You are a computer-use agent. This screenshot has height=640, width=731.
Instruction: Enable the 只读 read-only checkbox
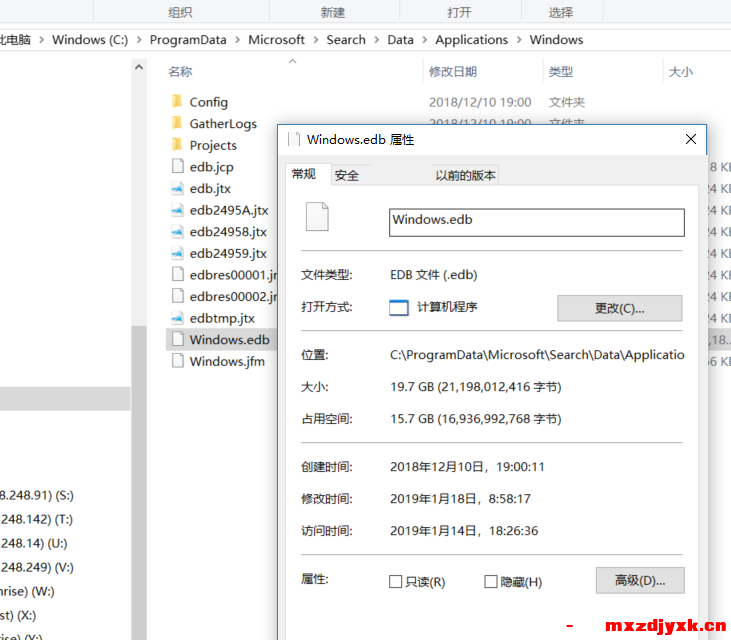pos(396,582)
